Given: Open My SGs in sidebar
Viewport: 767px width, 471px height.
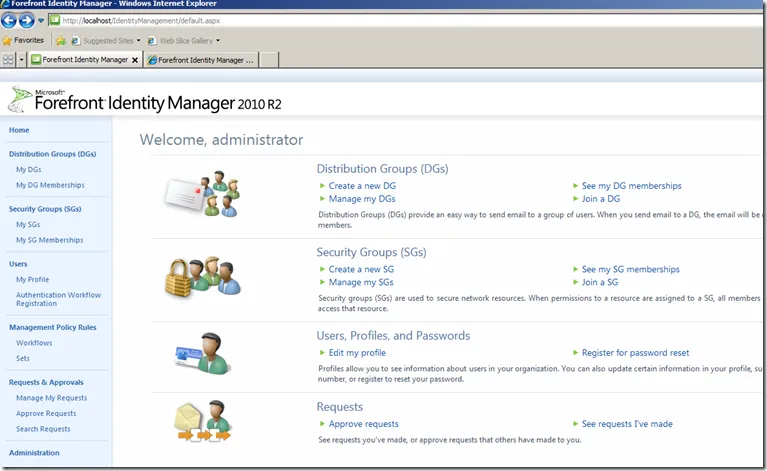Looking at the screenshot, I should coord(28,224).
